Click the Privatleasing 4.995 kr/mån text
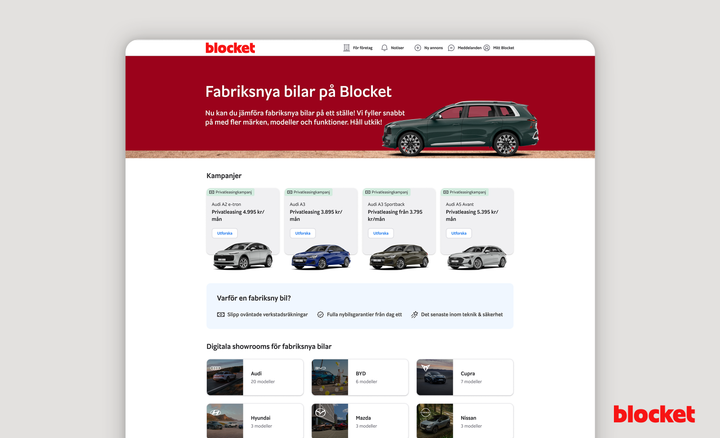The height and width of the screenshot is (438, 720). point(238,216)
